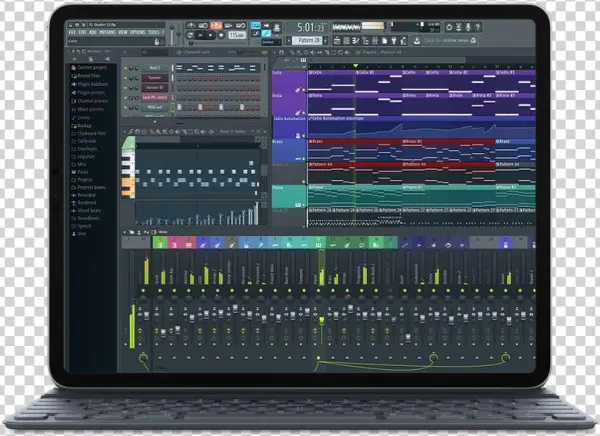Open the Pattern 28 selector dropdown
Viewport: 600px width, 436px height.
click(308, 40)
